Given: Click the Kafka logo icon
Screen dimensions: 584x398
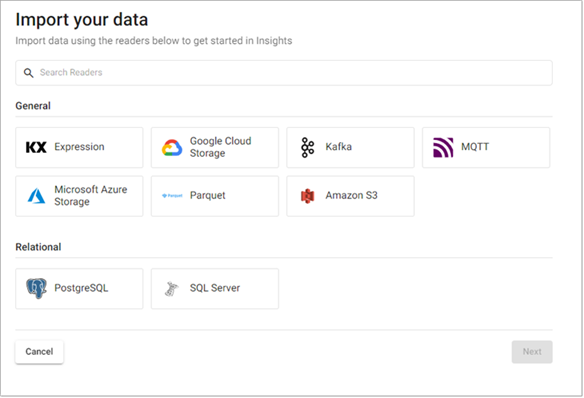Looking at the screenshot, I should click(308, 147).
